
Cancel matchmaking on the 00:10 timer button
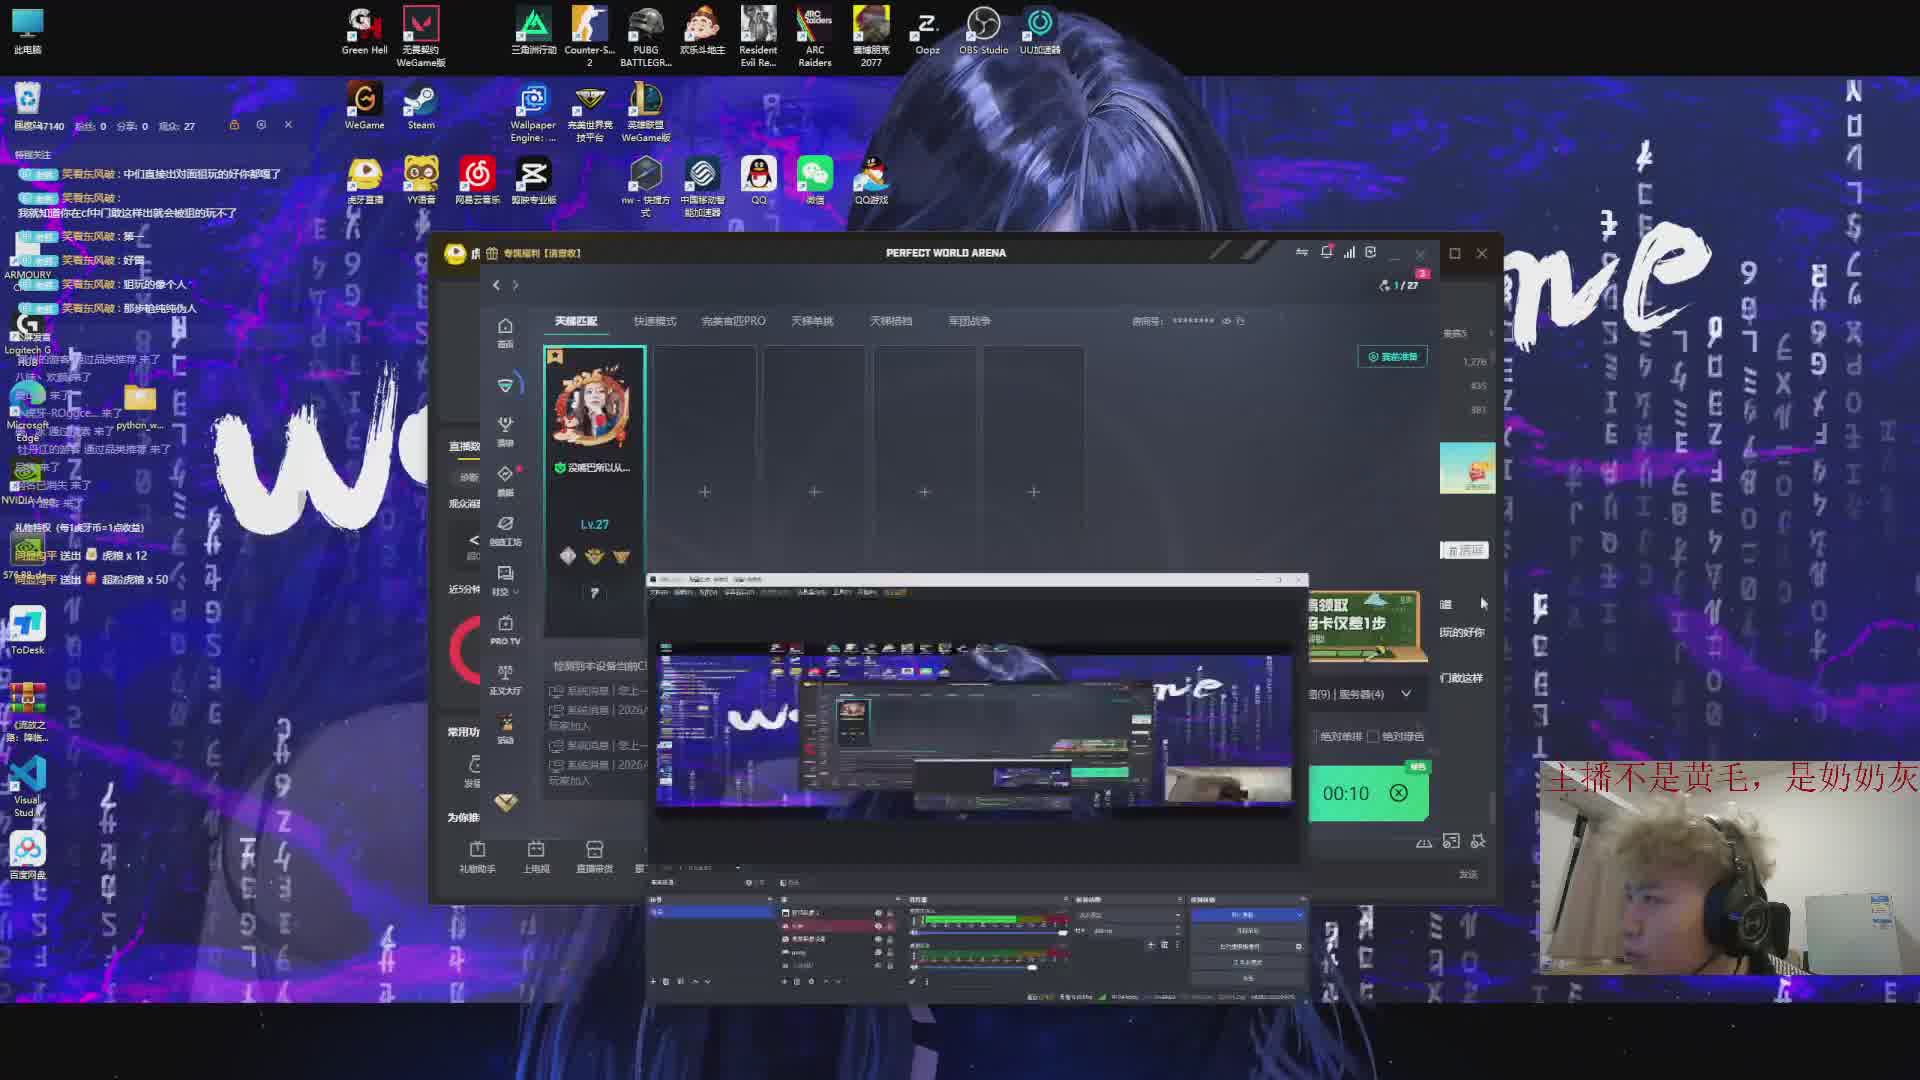tap(1398, 793)
